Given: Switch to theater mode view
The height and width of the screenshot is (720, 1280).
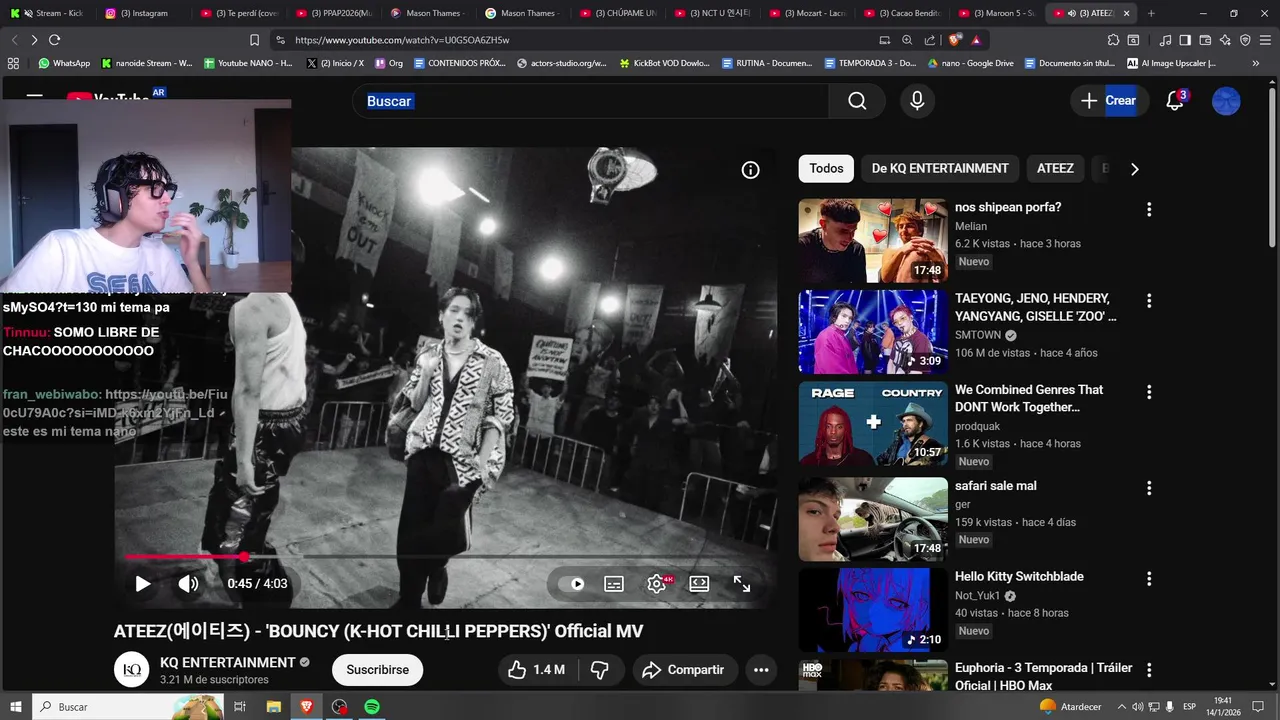Looking at the screenshot, I should tap(699, 584).
